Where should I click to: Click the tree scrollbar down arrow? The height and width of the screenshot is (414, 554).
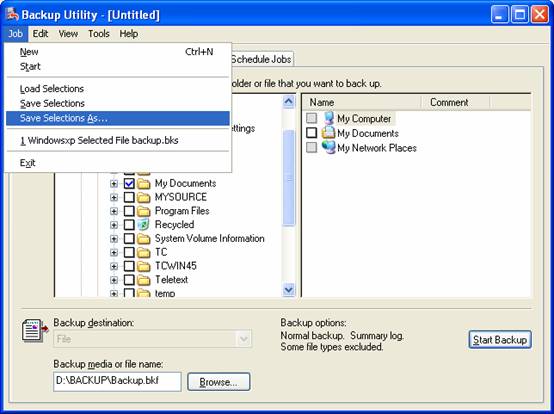tap(289, 290)
